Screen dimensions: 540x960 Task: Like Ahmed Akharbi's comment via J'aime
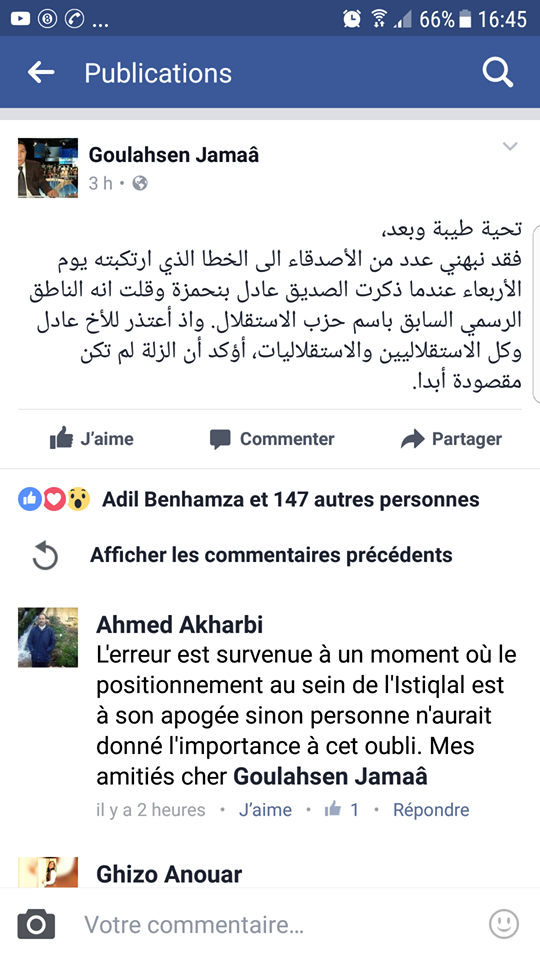[x=265, y=810]
